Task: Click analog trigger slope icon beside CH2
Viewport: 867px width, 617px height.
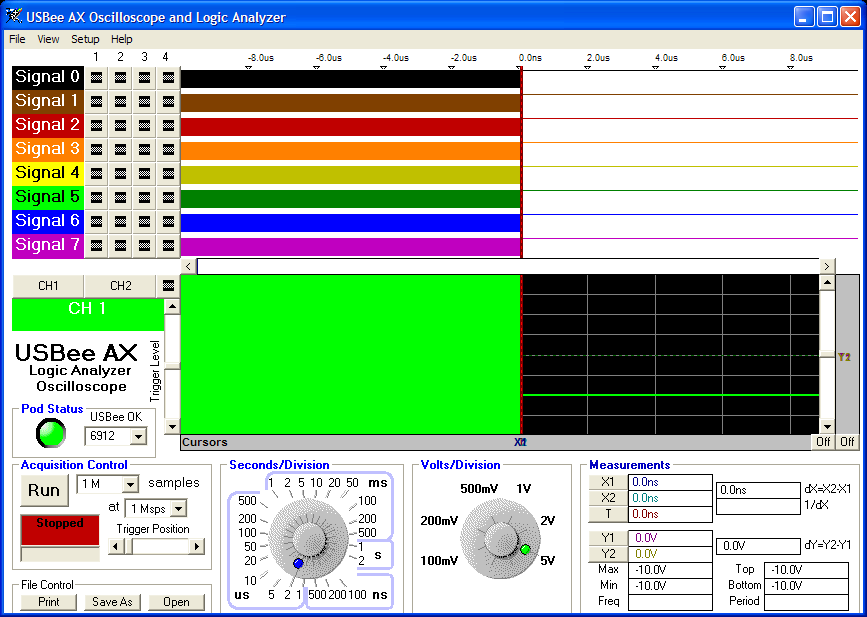Action: click(x=168, y=286)
